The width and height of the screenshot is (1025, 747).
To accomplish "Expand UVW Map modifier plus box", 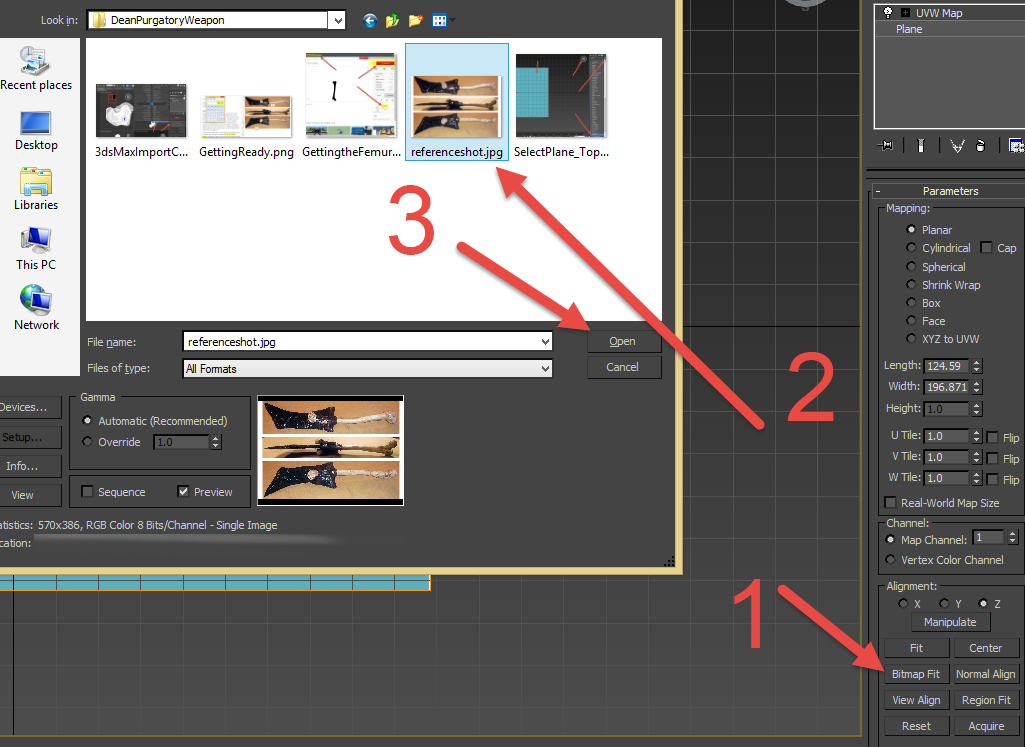I will 905,12.
